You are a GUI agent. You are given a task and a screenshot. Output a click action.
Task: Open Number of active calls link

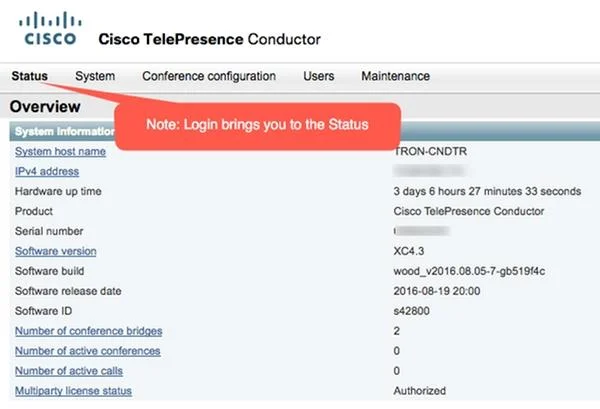69,371
